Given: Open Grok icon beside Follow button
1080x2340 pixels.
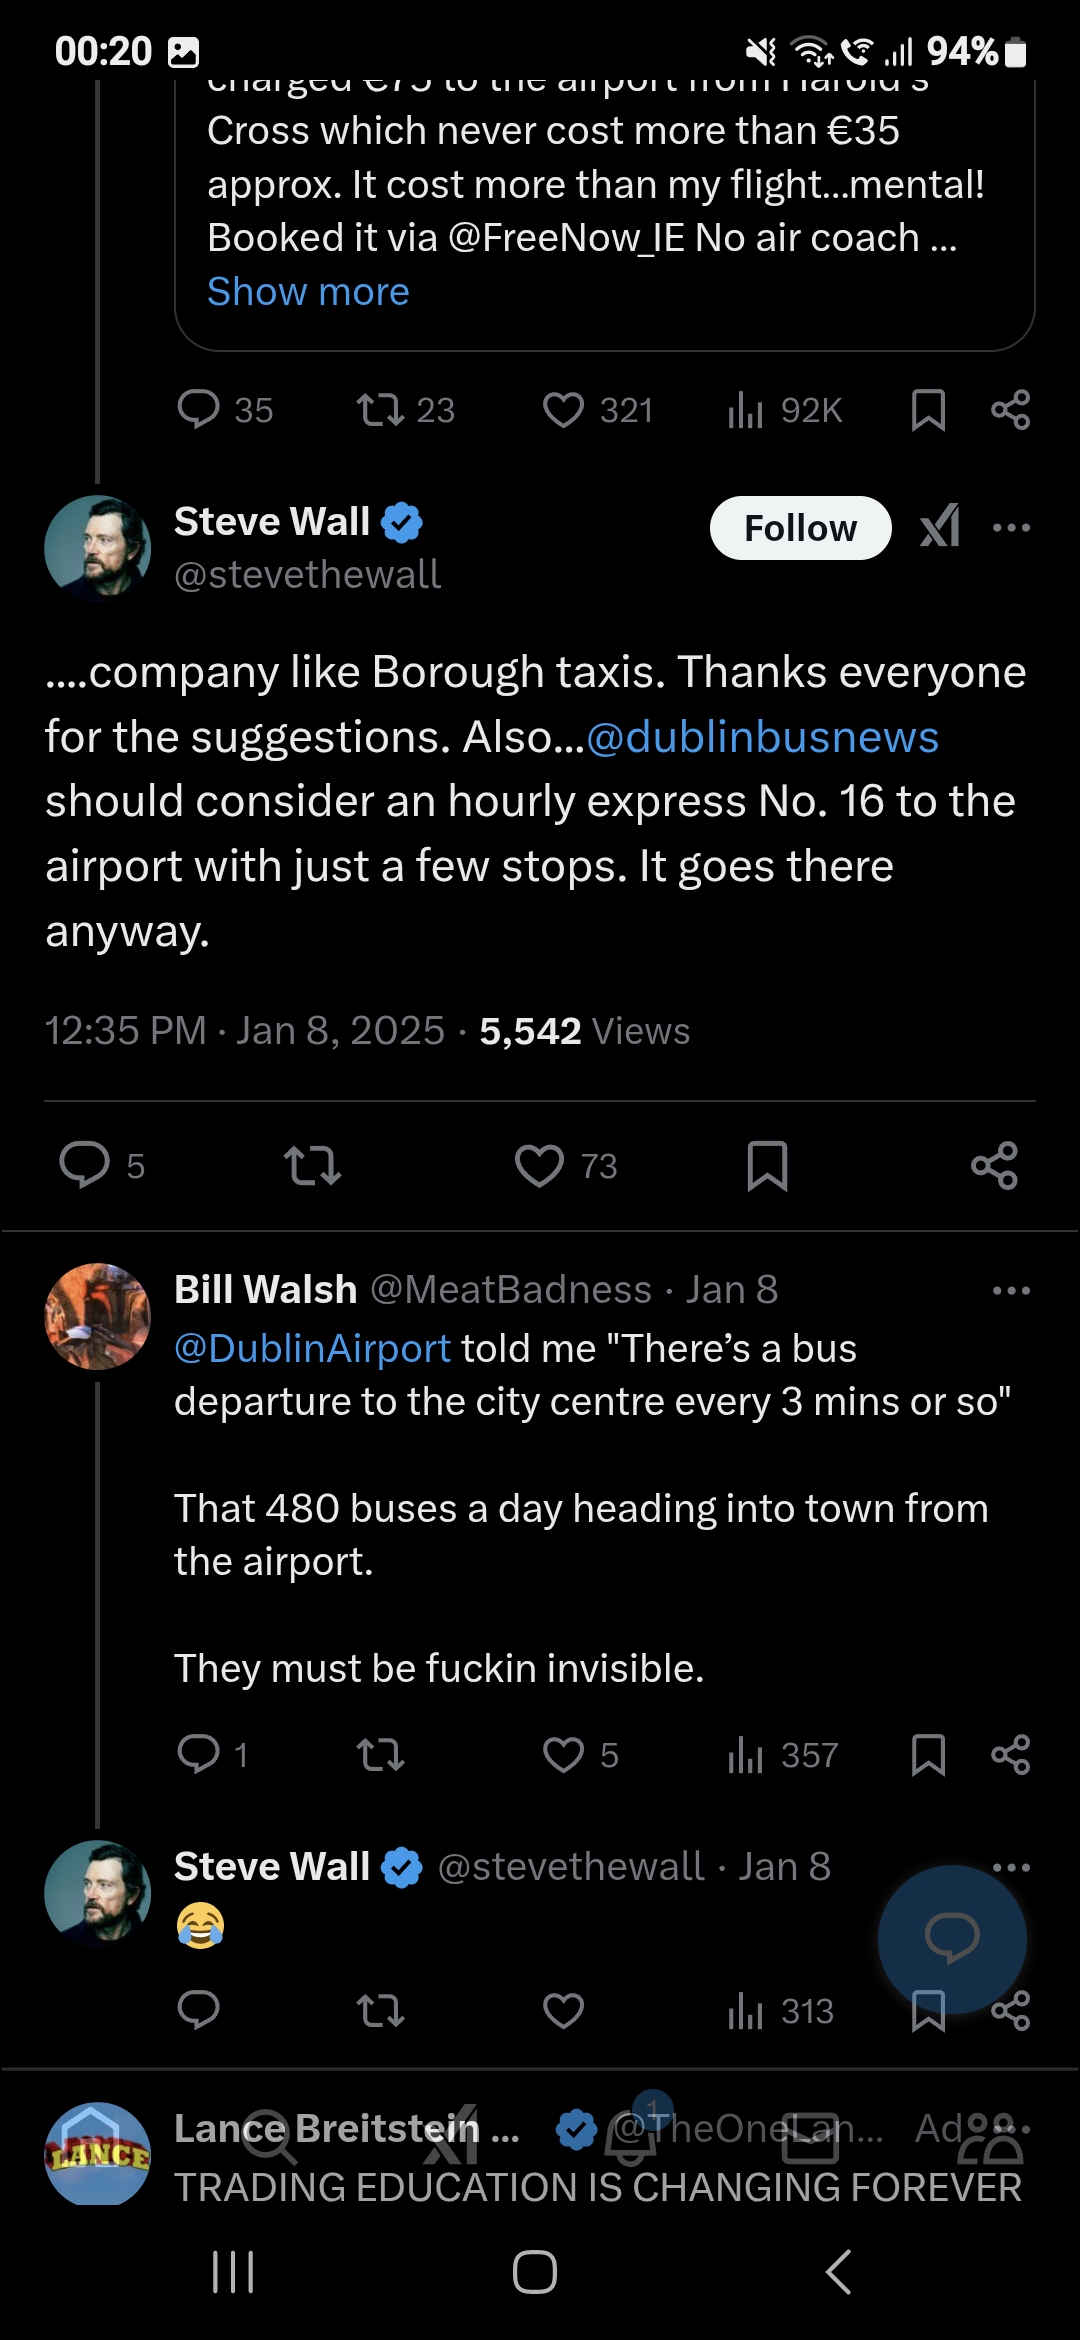Looking at the screenshot, I should (940, 526).
